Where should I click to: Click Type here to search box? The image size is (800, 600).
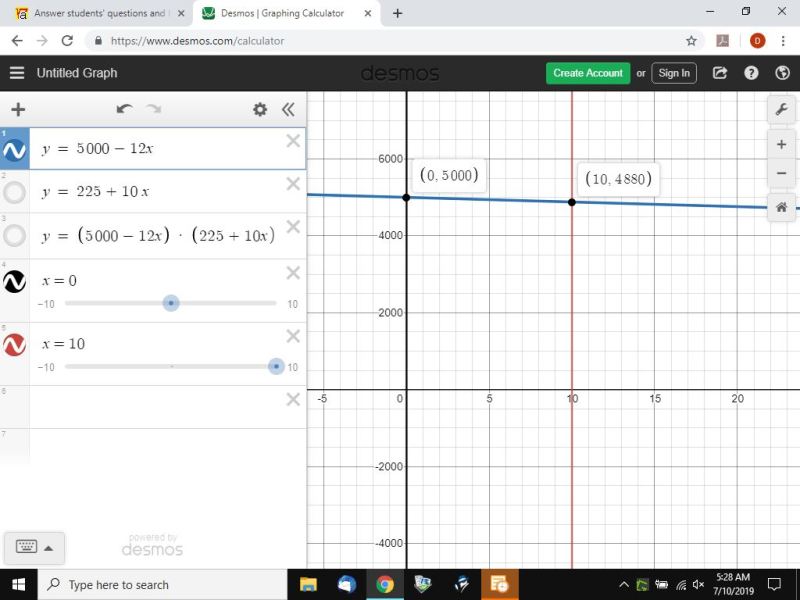[162, 585]
